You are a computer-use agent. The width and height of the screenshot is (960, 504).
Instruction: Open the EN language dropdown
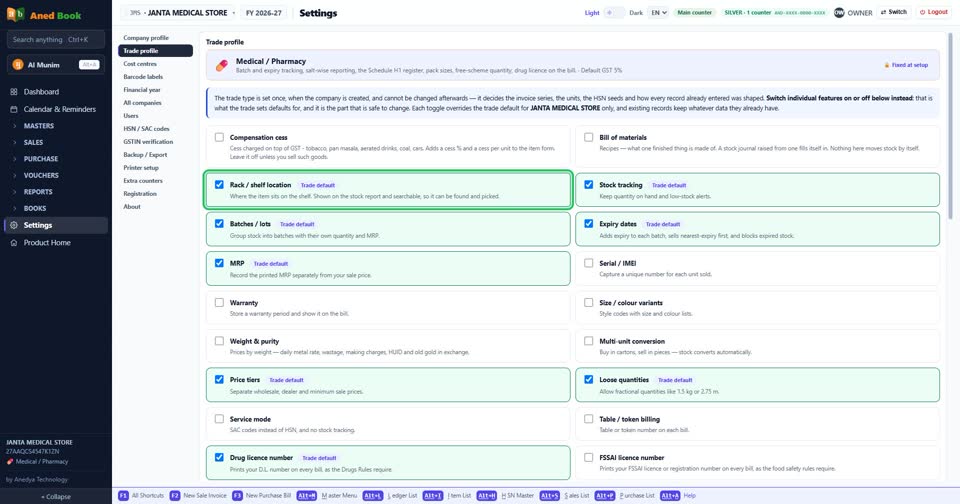tap(658, 12)
